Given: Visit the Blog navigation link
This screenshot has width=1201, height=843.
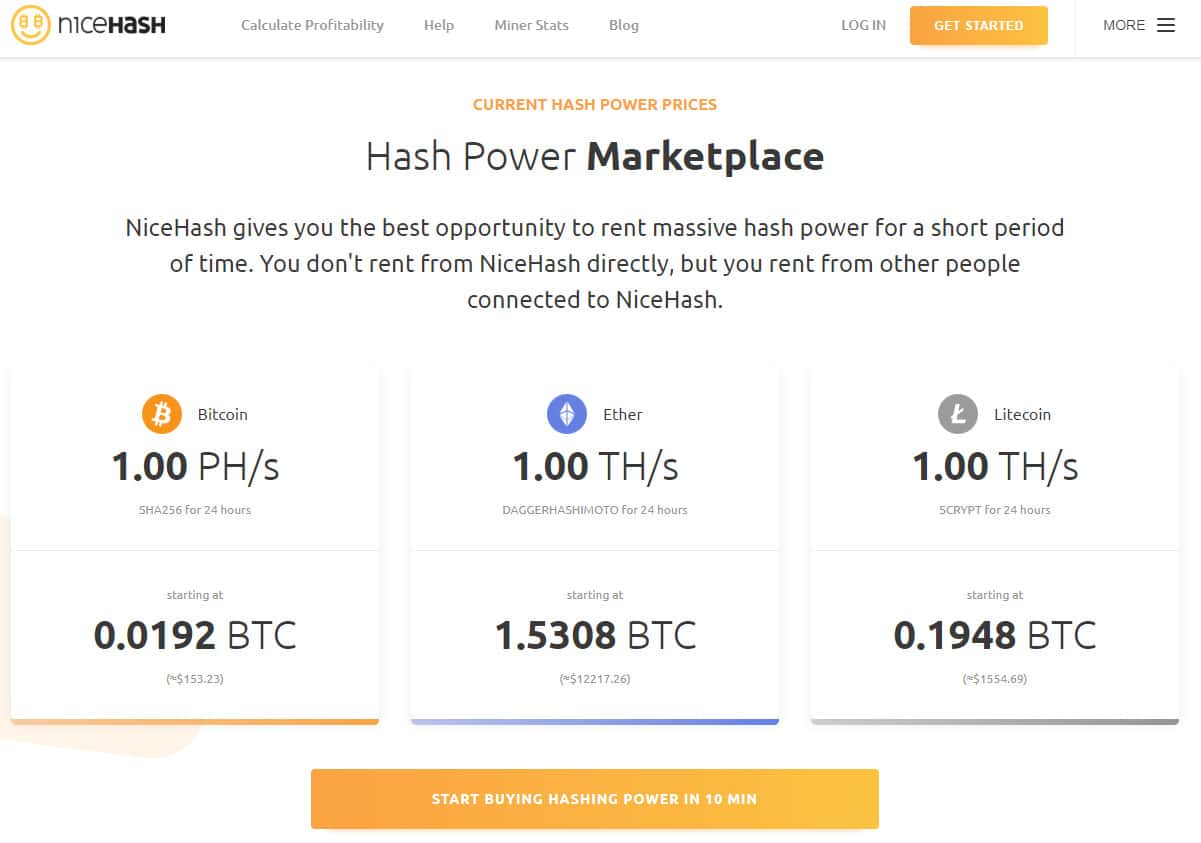Looking at the screenshot, I should click(x=623, y=26).
